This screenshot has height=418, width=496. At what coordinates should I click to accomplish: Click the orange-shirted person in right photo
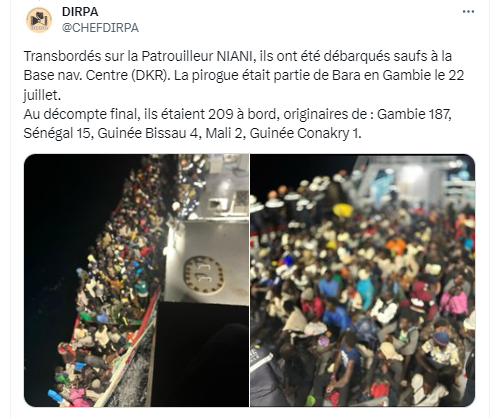[x=396, y=246]
